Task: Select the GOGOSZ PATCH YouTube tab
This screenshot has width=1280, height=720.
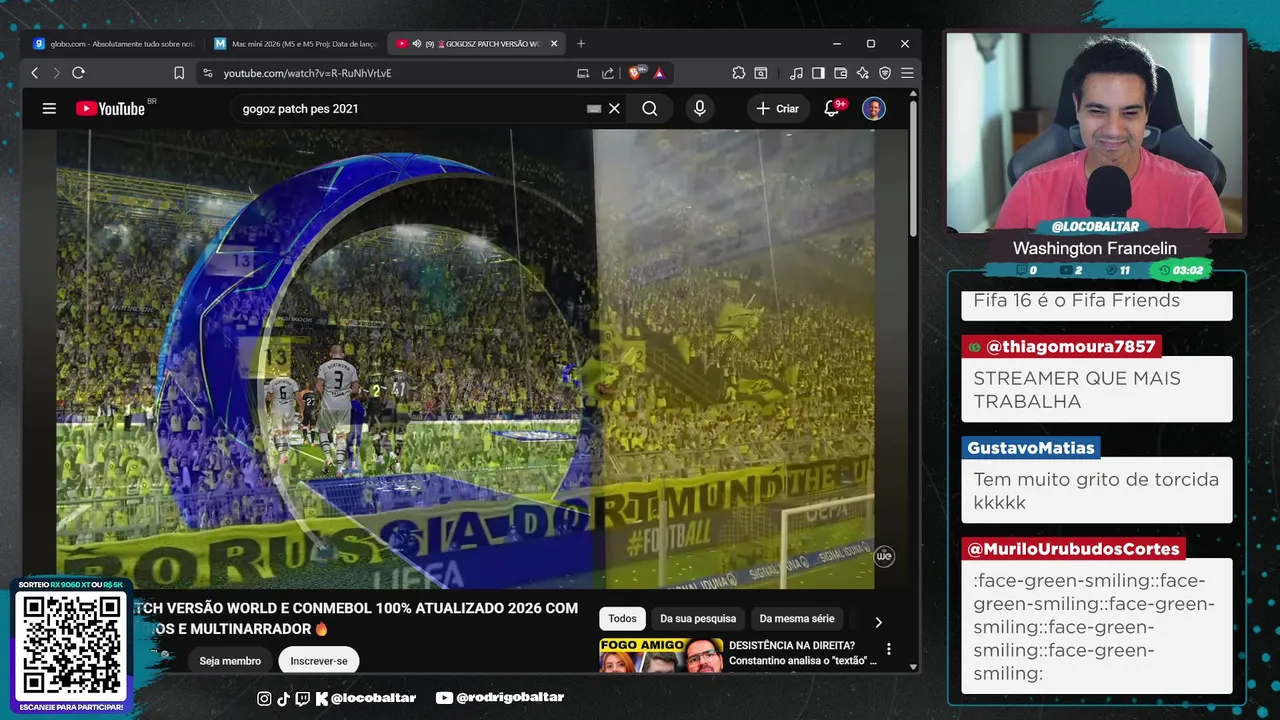Action: tap(475, 44)
